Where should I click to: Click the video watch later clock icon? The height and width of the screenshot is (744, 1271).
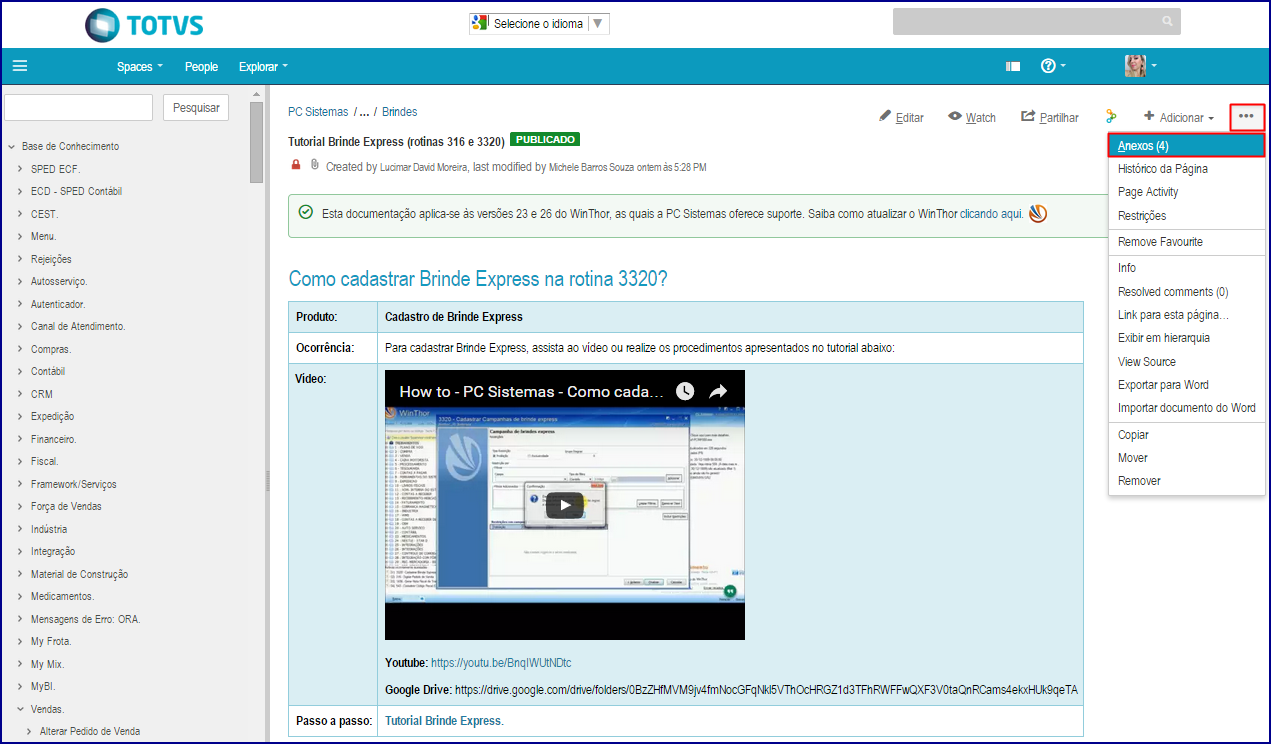[x=685, y=391]
